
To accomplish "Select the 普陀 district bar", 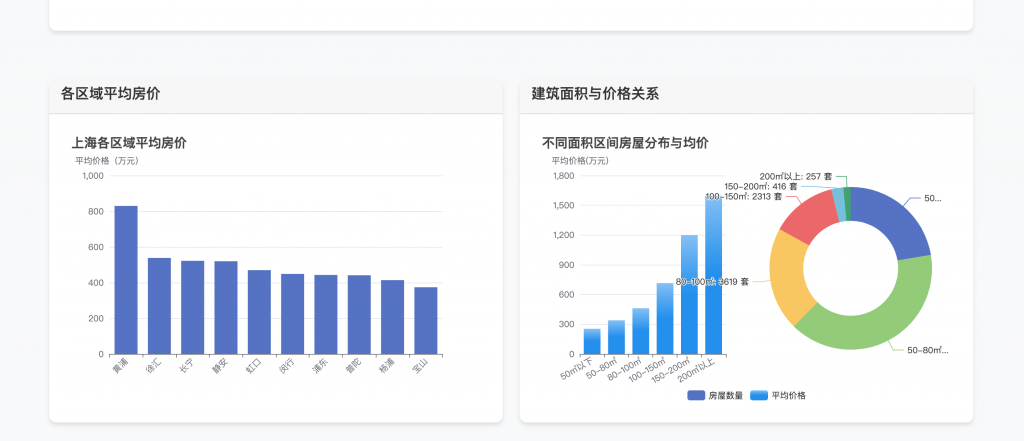I will [359, 315].
